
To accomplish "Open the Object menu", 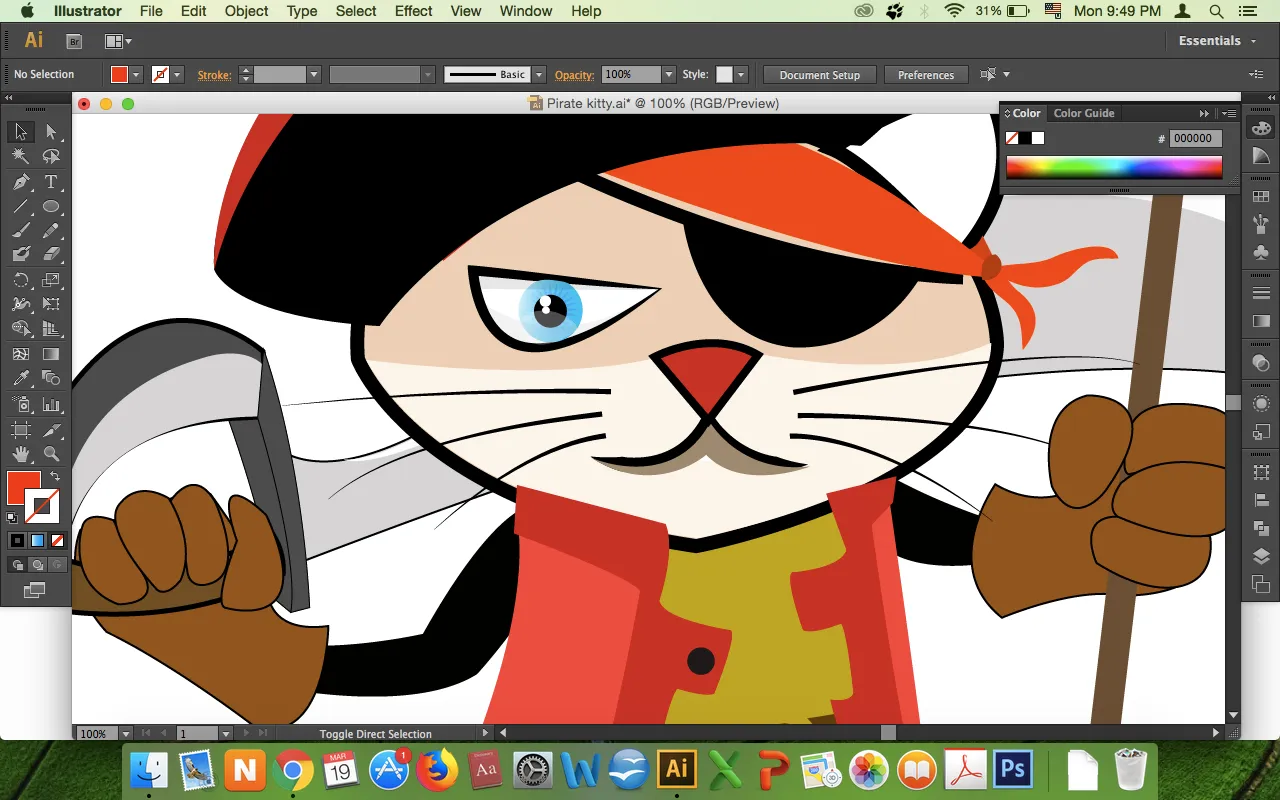I will [246, 11].
